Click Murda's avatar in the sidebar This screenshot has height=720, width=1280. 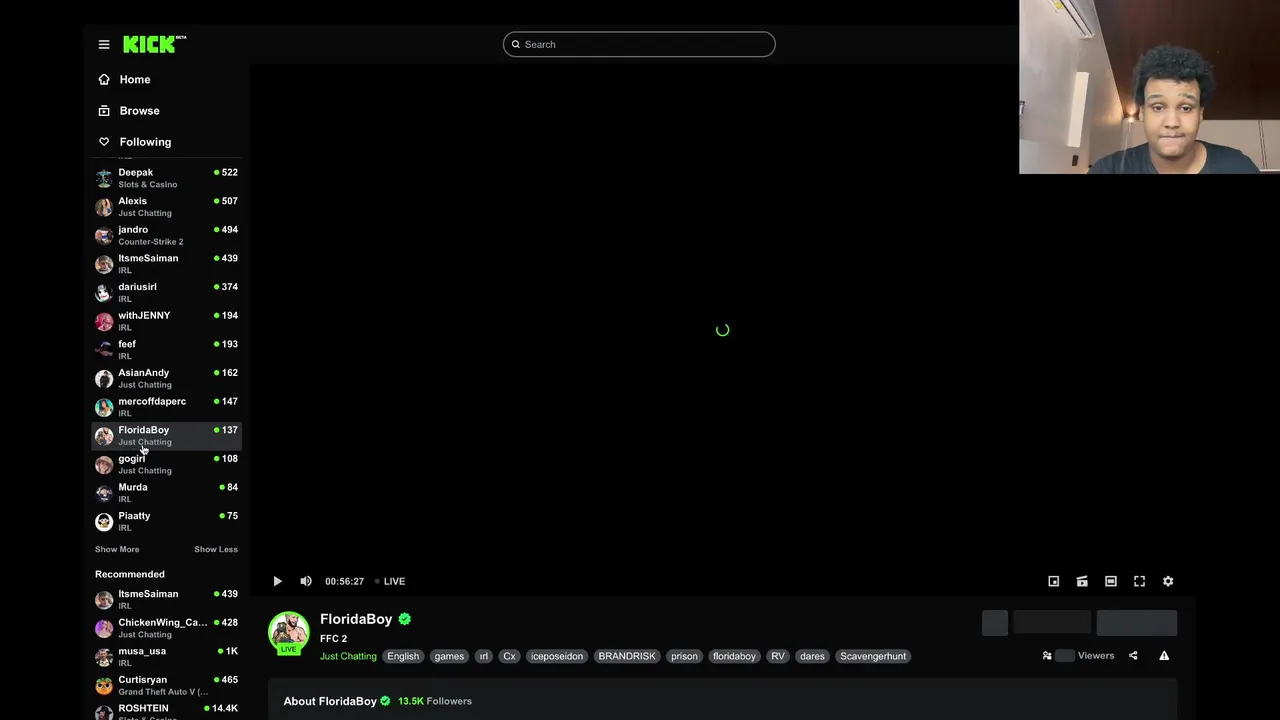tap(104, 493)
